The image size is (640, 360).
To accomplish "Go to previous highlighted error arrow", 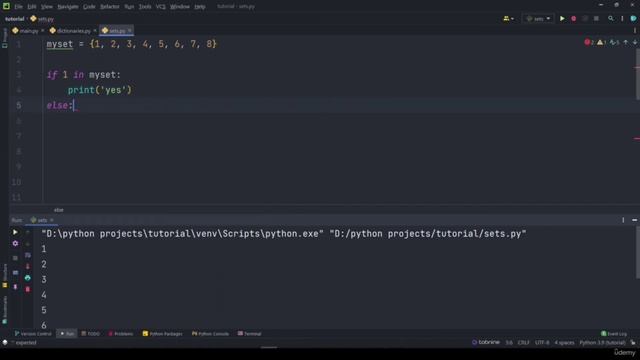I will 626,42.
